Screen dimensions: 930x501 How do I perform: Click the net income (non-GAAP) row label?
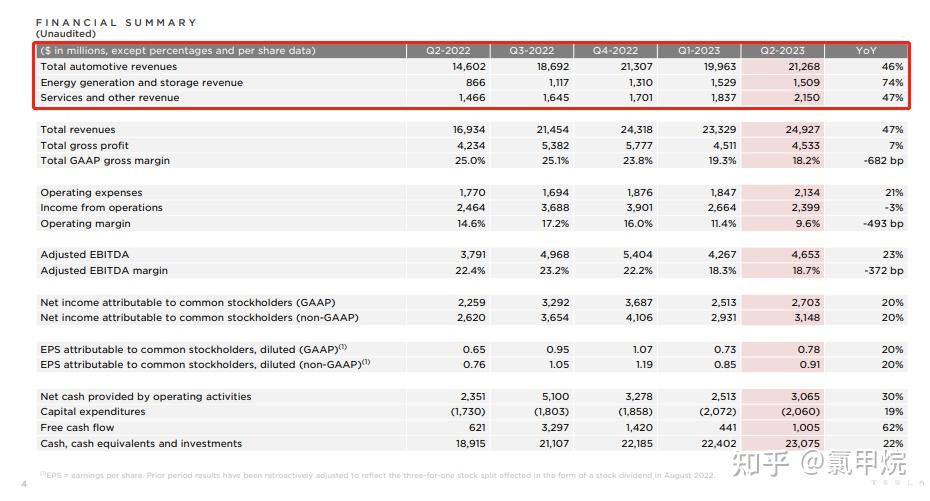coord(199,318)
